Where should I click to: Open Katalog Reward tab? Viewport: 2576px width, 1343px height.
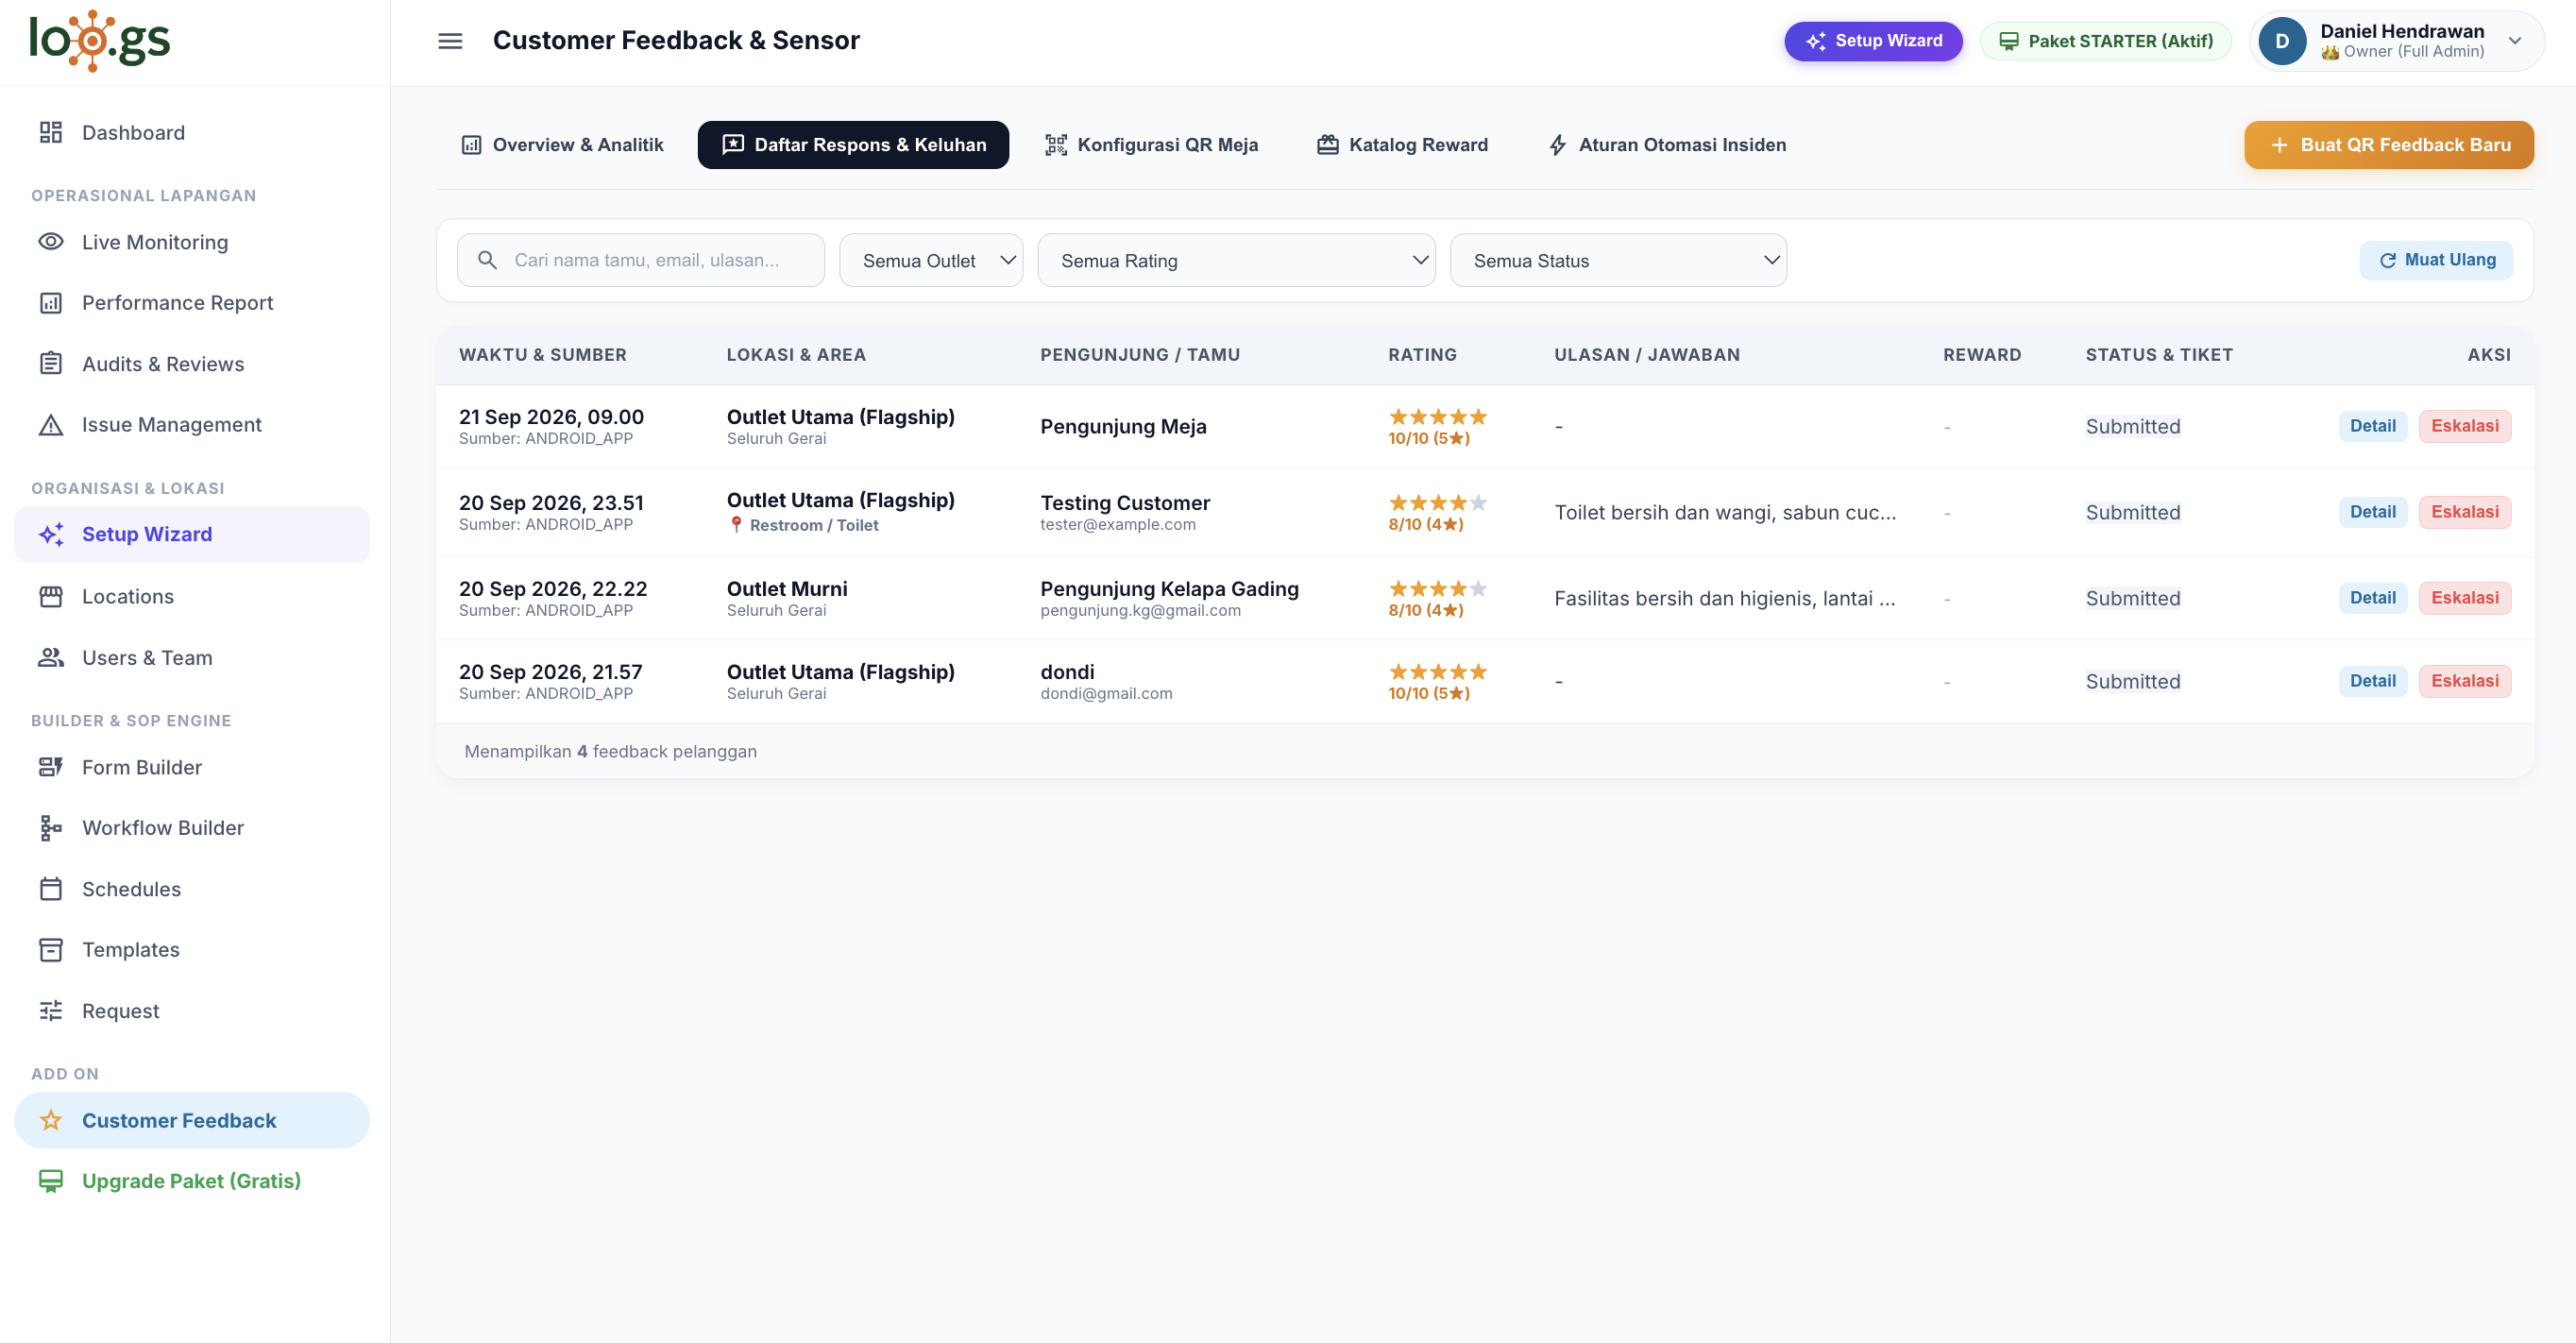click(x=1402, y=145)
